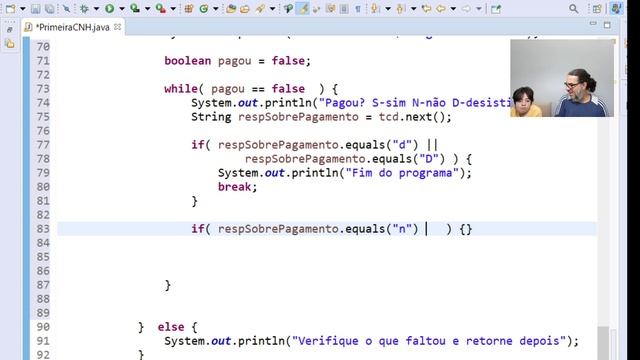Screen dimensions: 640x360
Task: Click the text "boolean pagou = false;"
Action: (x=238, y=61)
